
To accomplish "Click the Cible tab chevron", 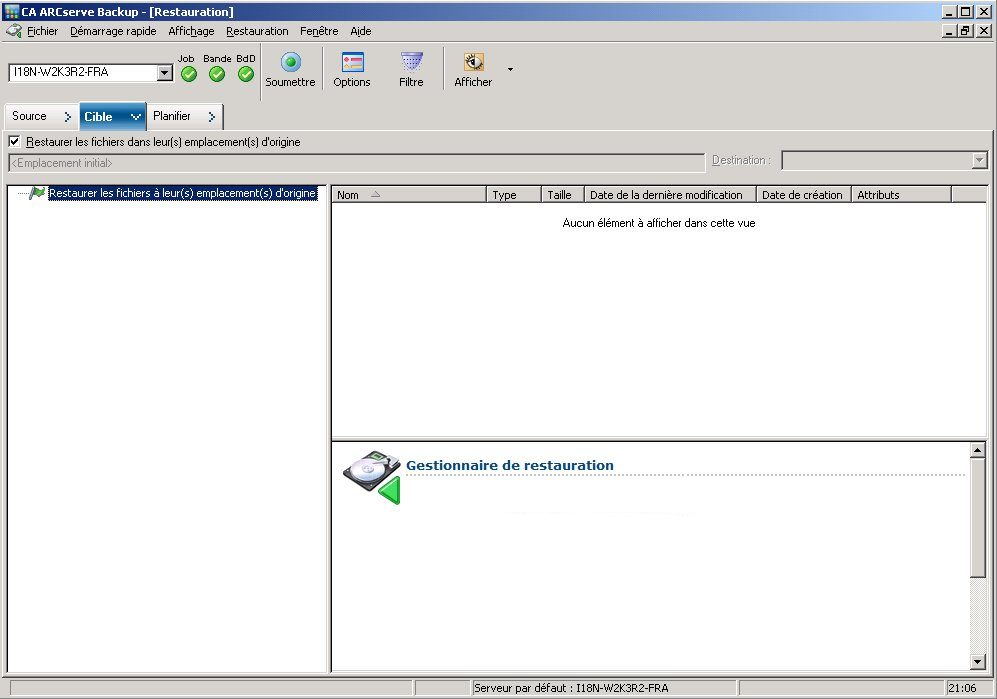I will click(x=134, y=116).
